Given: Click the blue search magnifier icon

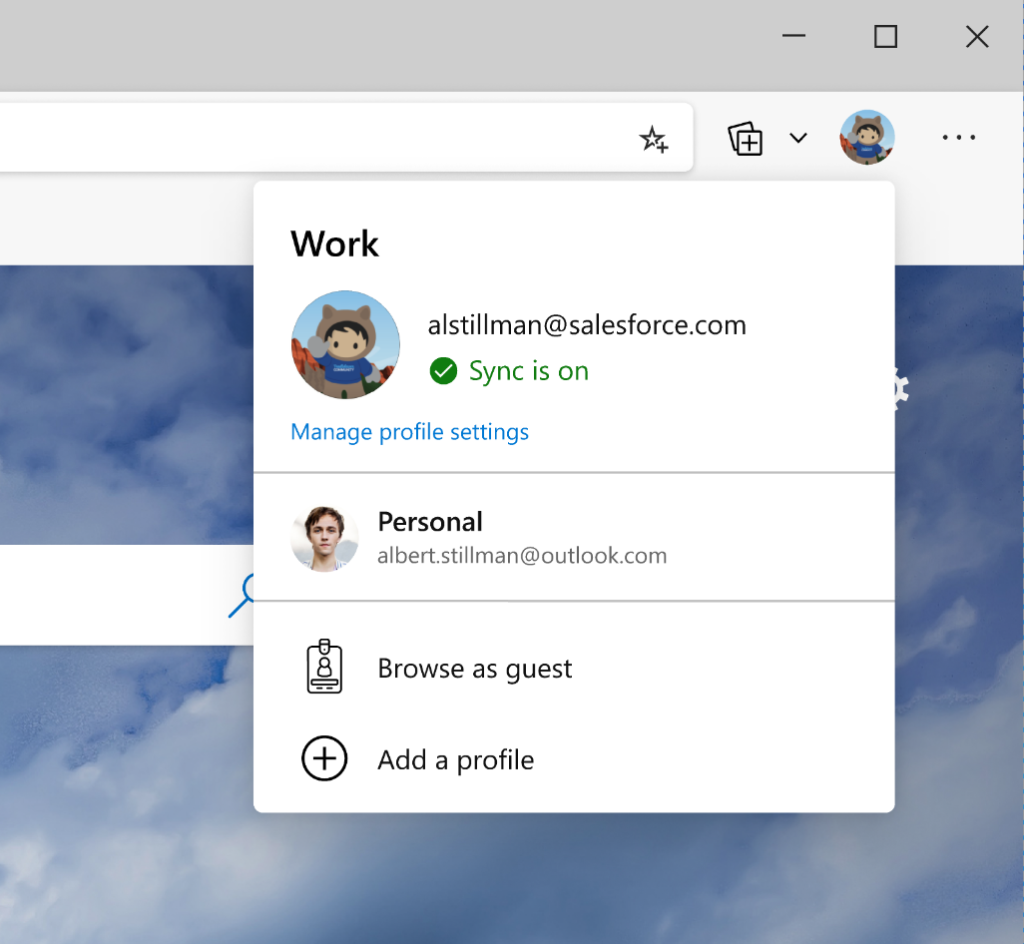Looking at the screenshot, I should point(241,595).
